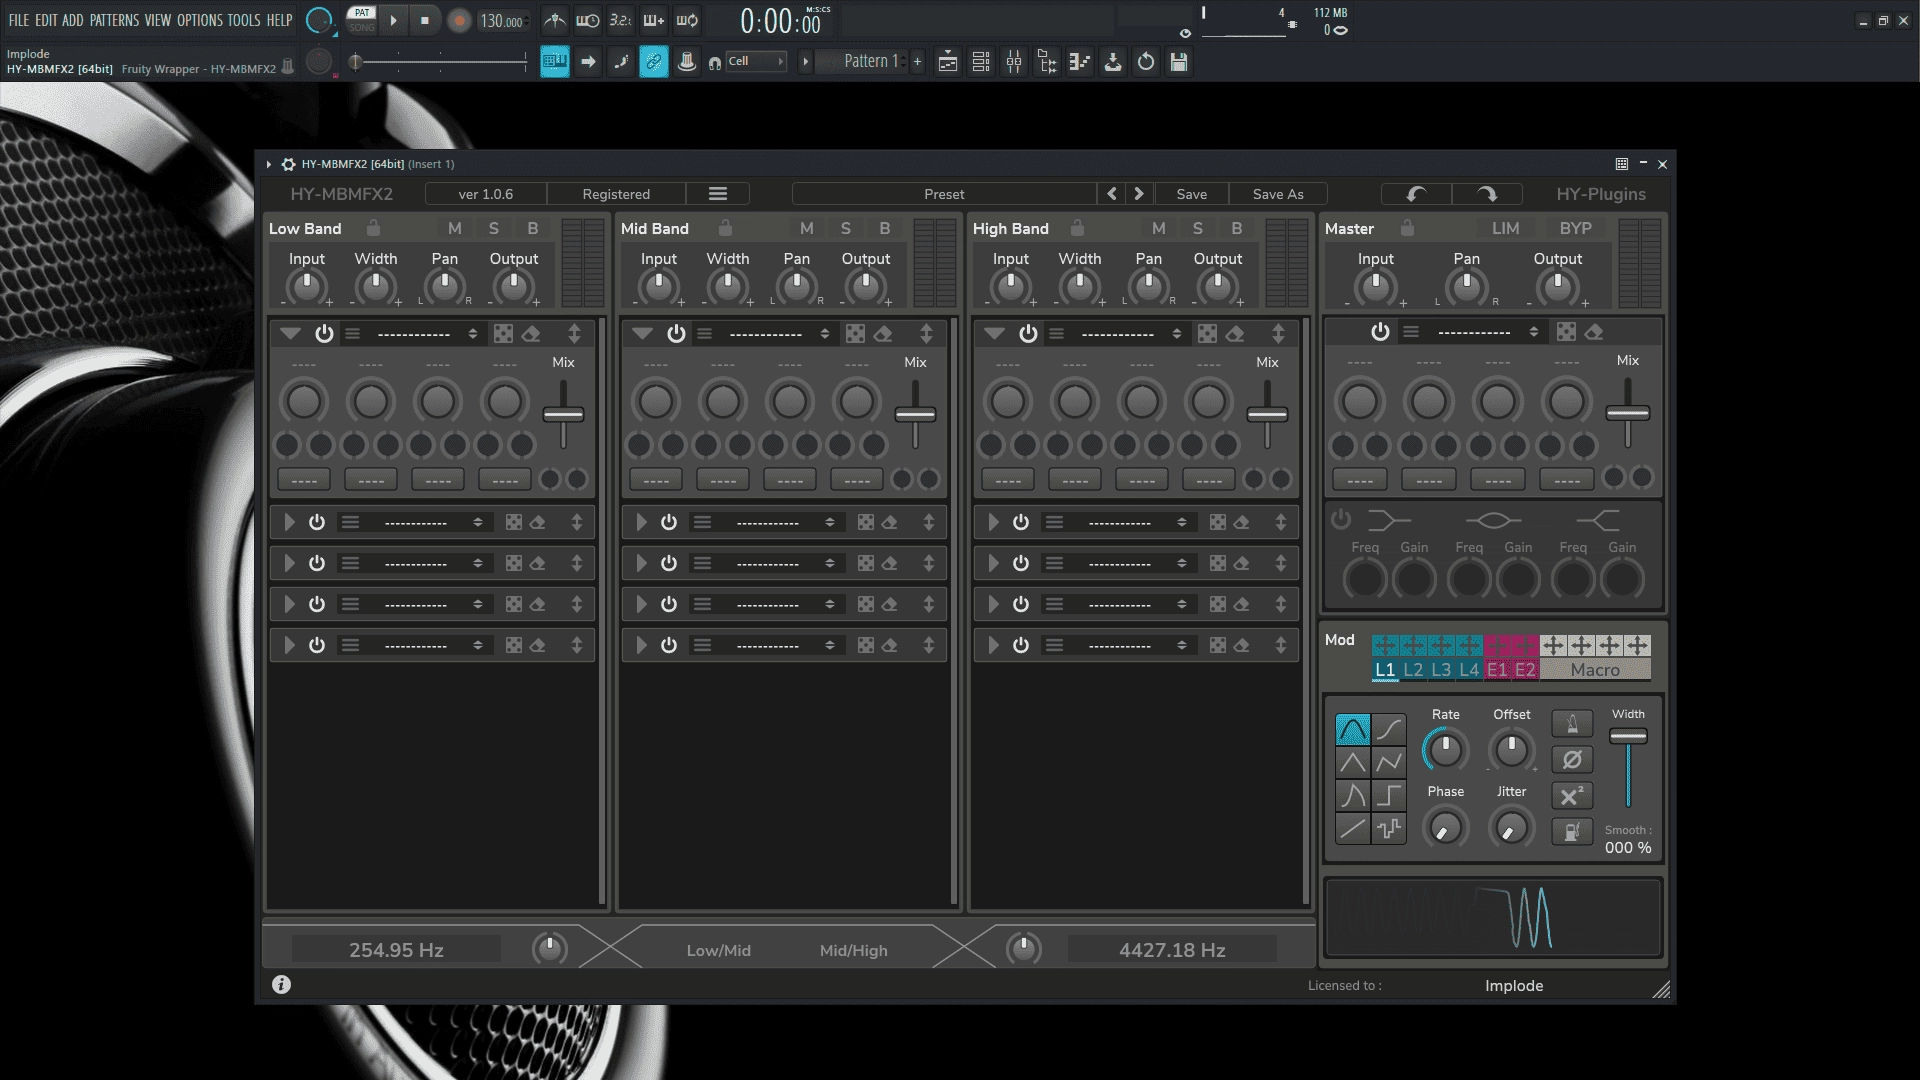Open the Cell snap dropdown
Screen dimensions: 1920x1080
[756, 62]
